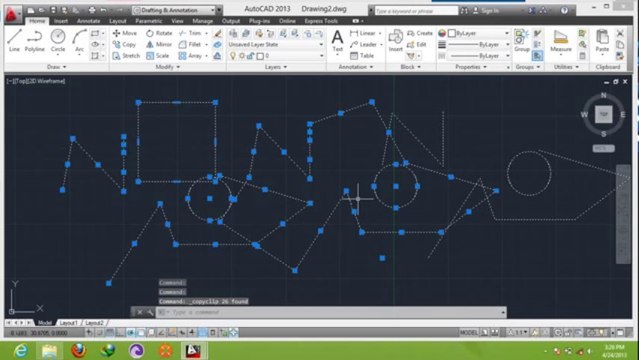Screen dimensions: 639x360
Task: Click the Lineweight icon in Properties panel
Action: pyautogui.click(x=442, y=44)
